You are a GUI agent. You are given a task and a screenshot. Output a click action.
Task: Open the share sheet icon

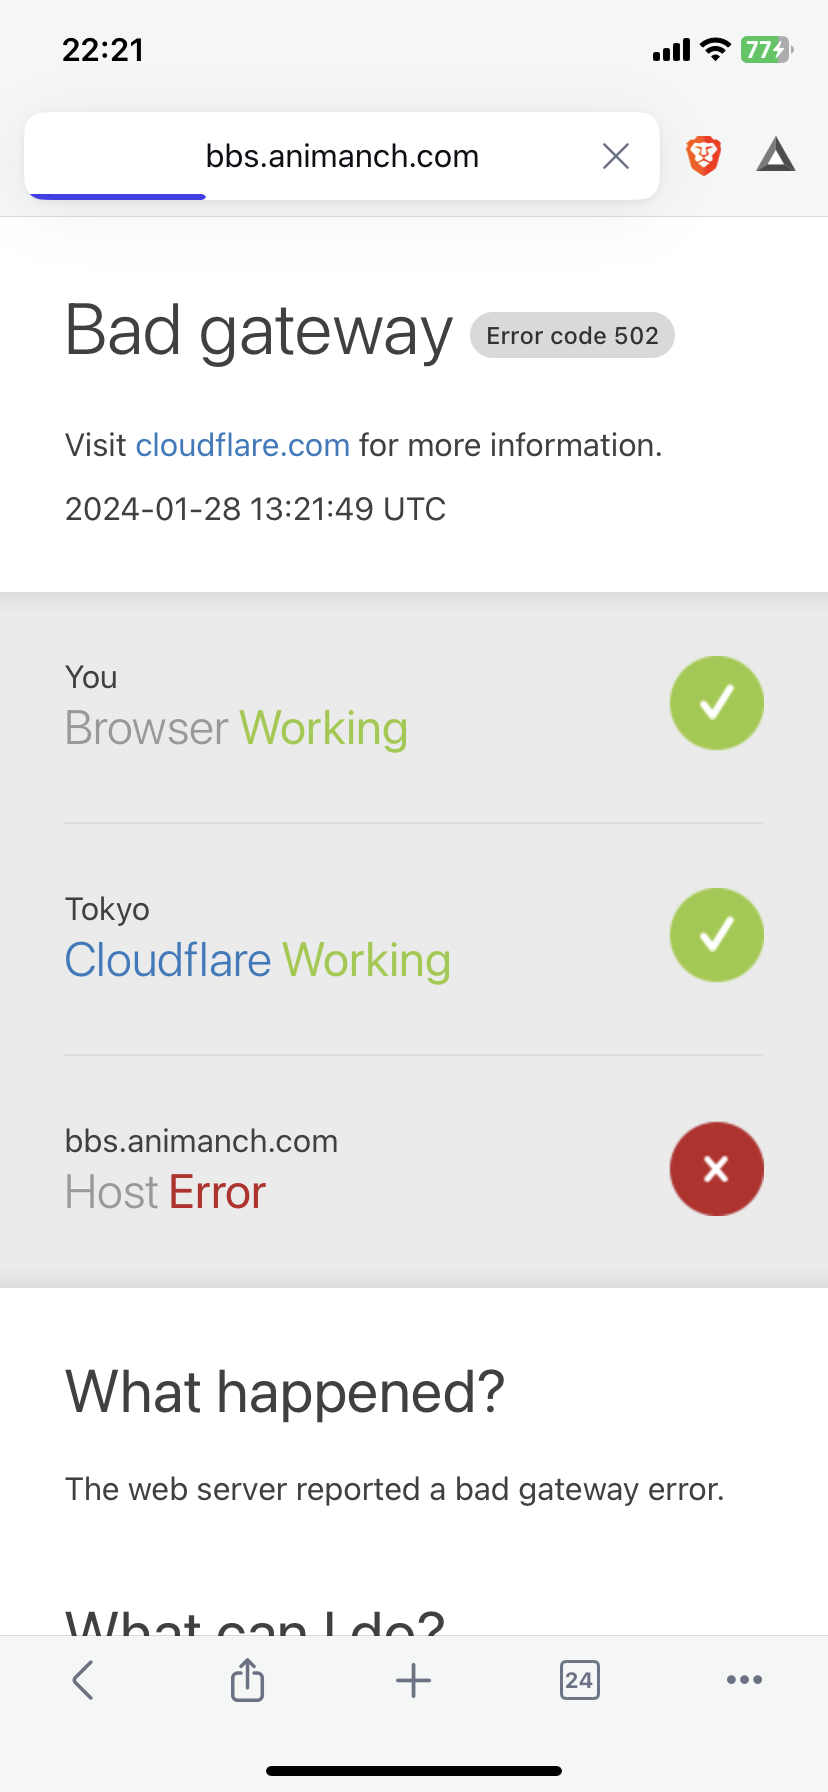coord(247,1679)
